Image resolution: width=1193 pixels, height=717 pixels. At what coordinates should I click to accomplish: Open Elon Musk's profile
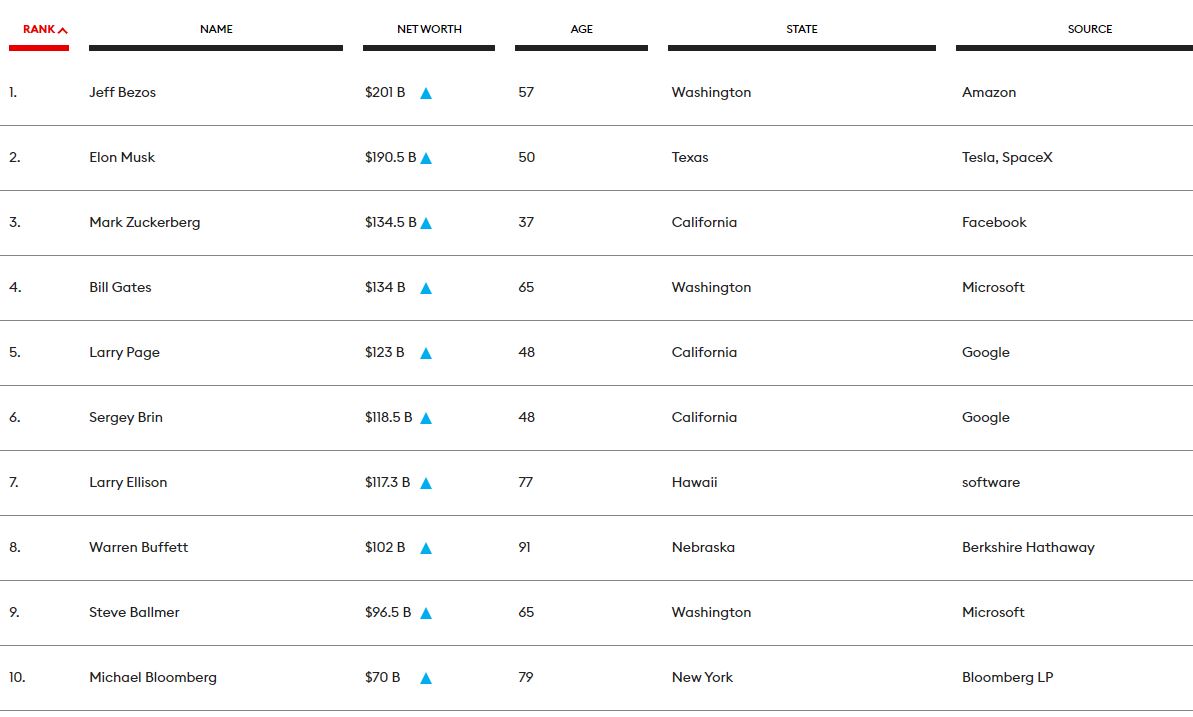point(122,158)
